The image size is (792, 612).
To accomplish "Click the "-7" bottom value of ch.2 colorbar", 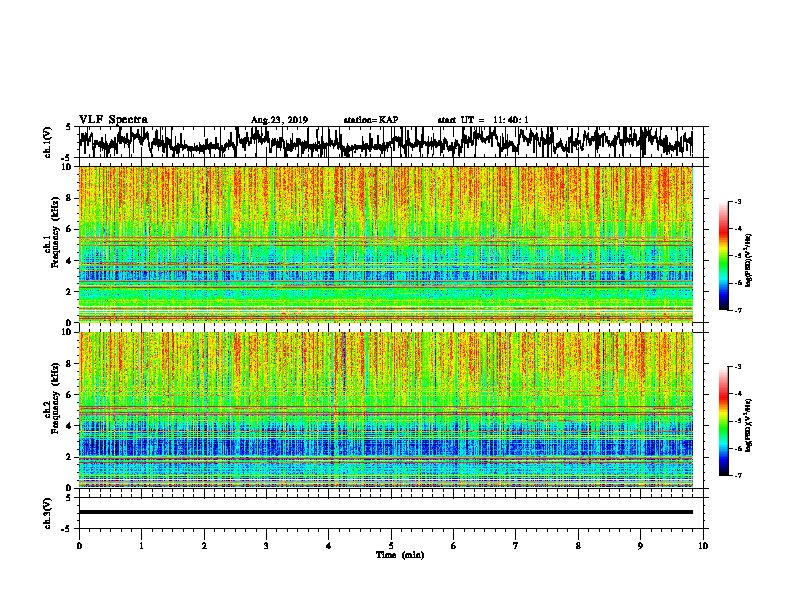I will coord(737,475).
